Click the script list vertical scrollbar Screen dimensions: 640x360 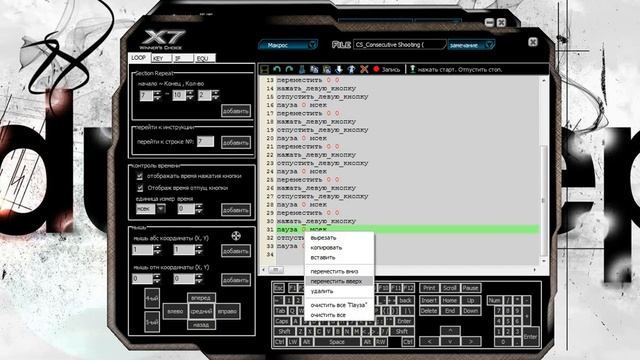pos(543,171)
